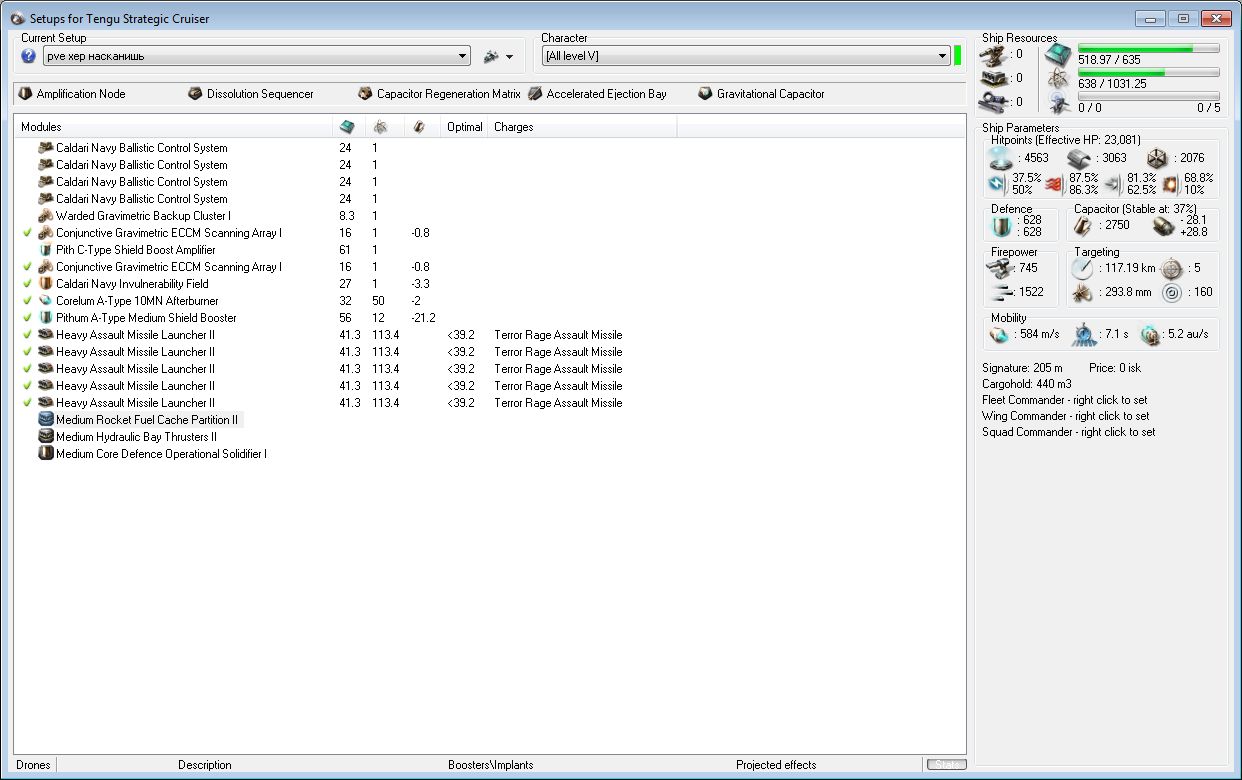Click the powergrid resource icon
The width and height of the screenshot is (1242, 780).
(1058, 79)
